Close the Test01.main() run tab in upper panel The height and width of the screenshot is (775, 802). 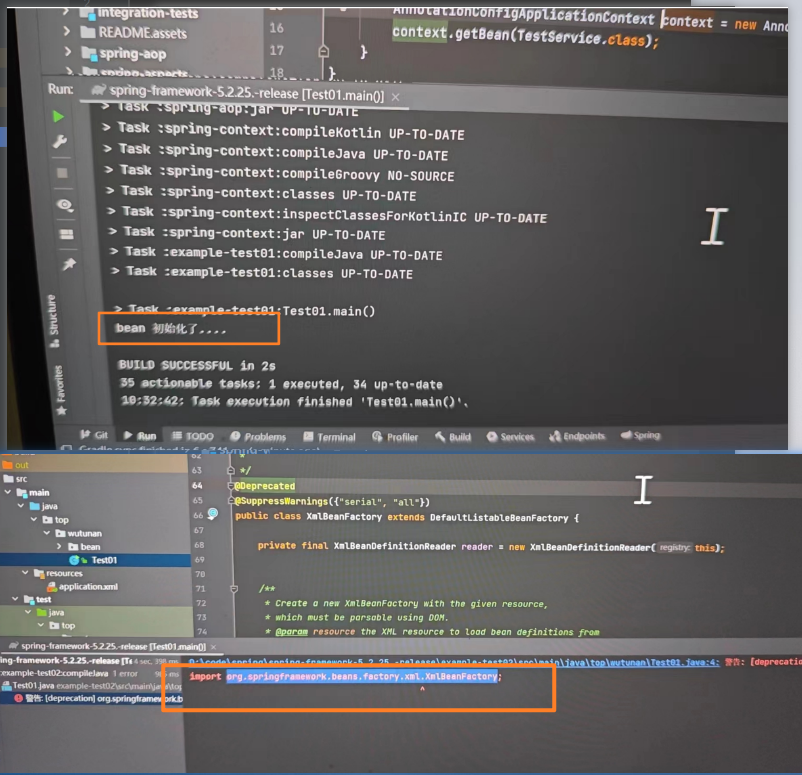tap(395, 95)
